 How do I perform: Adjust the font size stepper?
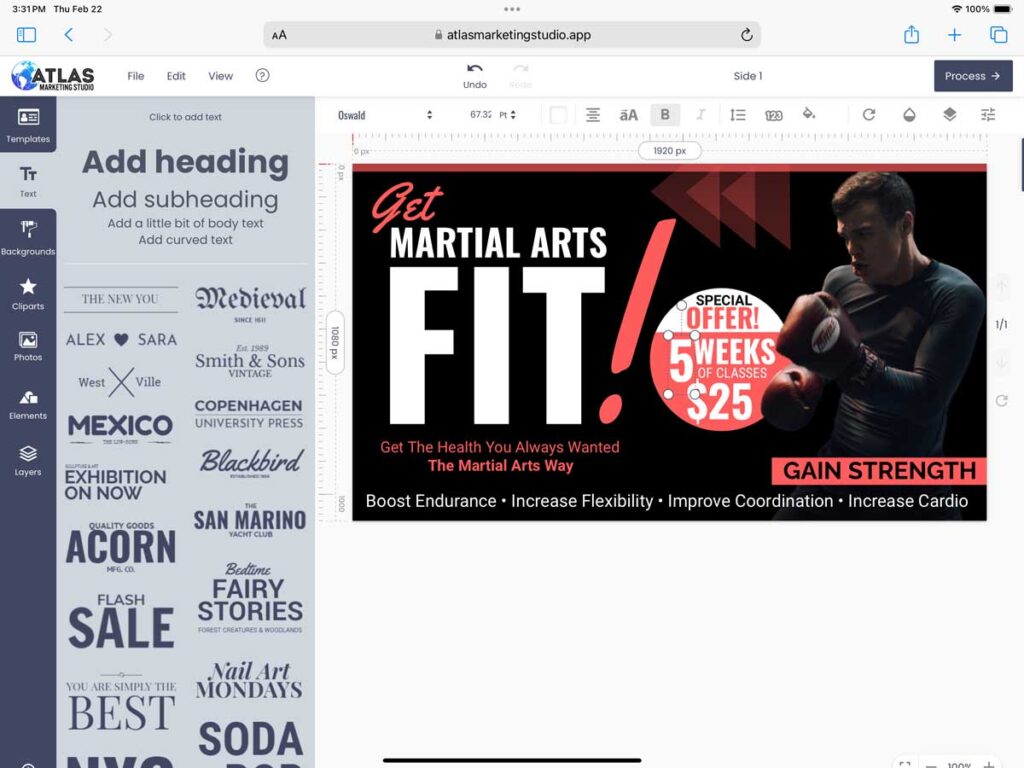513,115
